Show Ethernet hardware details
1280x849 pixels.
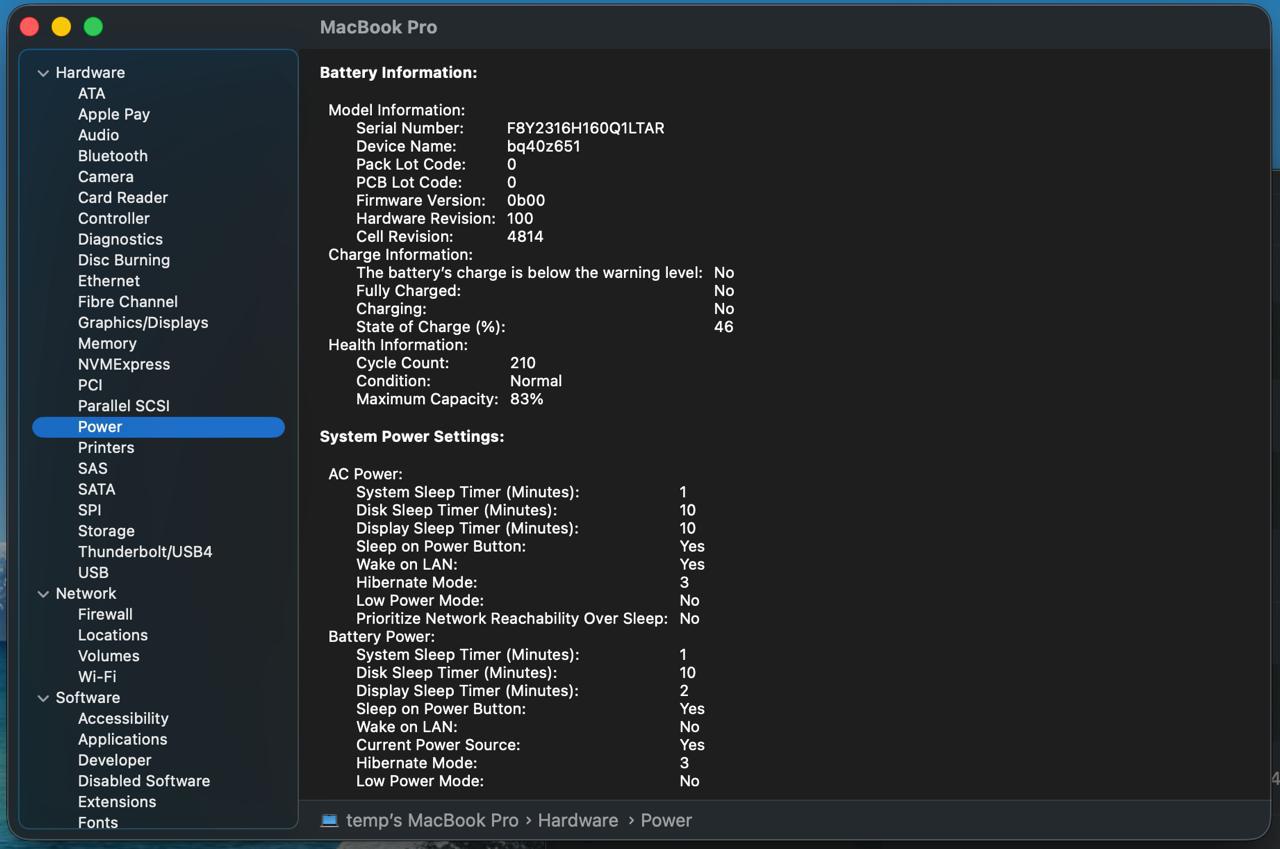tap(109, 281)
